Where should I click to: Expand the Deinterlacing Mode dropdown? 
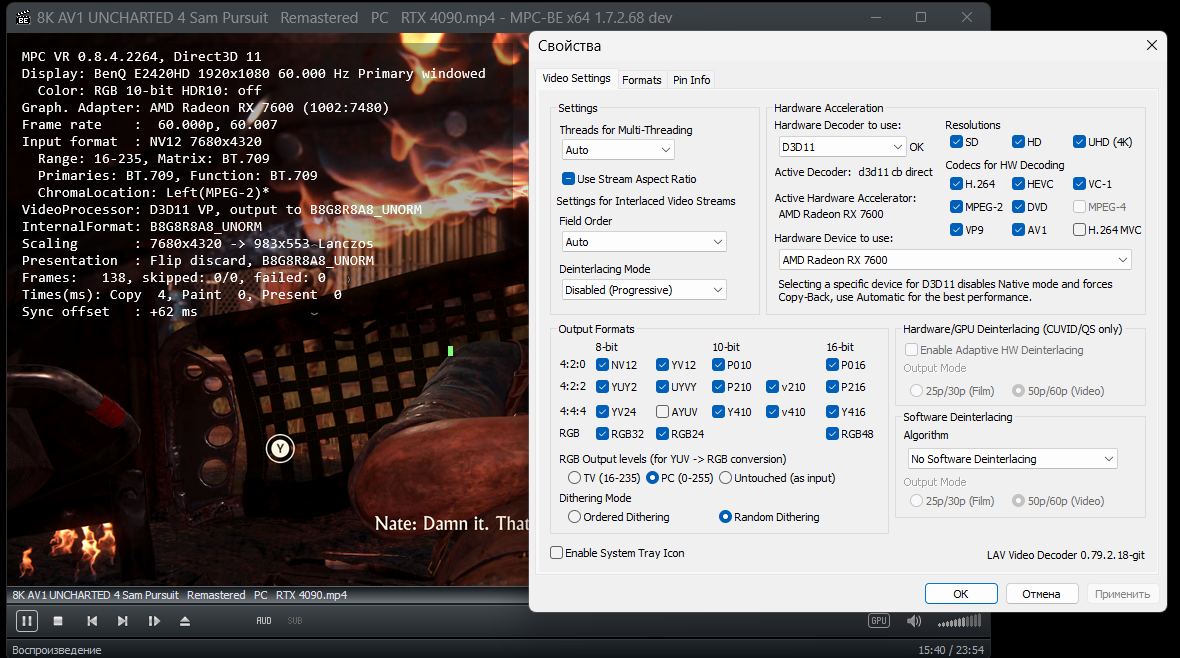[644, 290]
